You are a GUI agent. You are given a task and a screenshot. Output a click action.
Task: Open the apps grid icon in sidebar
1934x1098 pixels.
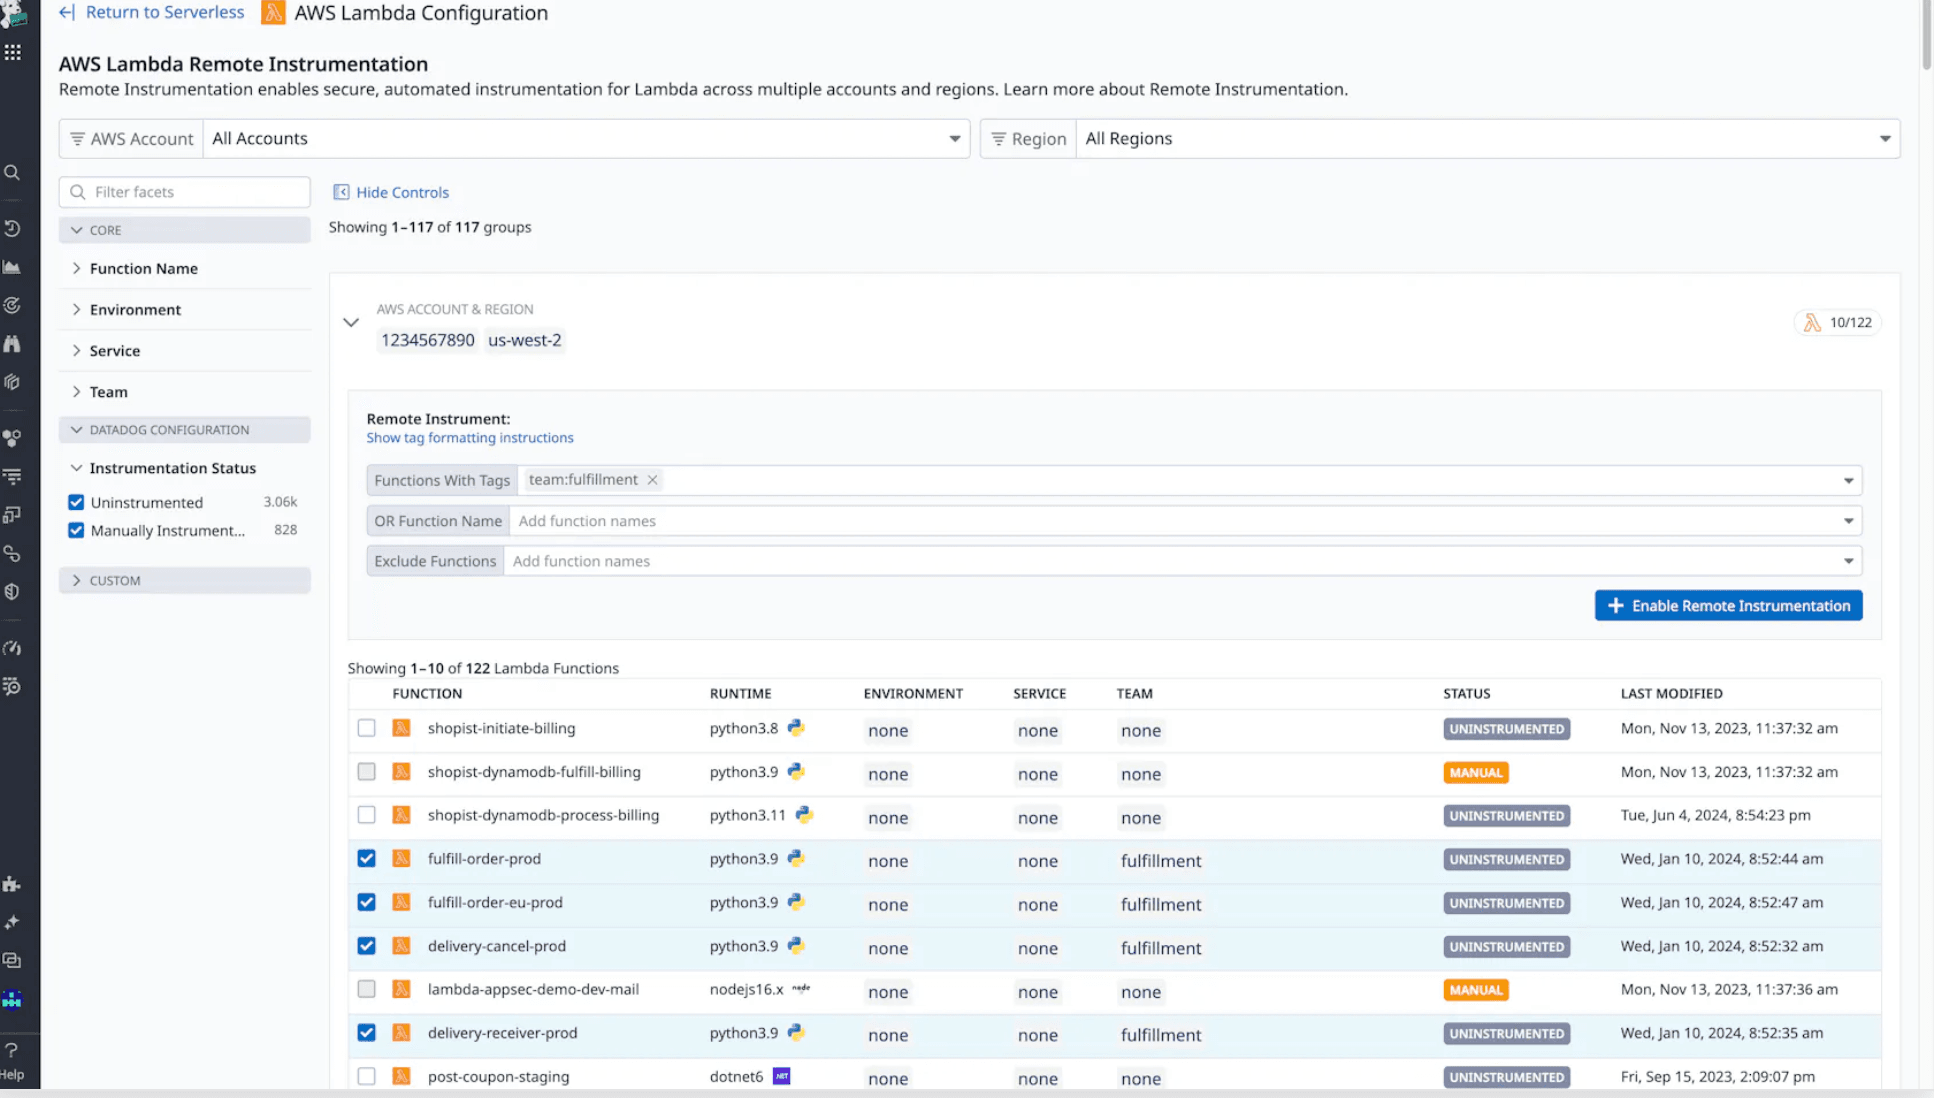(x=12, y=52)
